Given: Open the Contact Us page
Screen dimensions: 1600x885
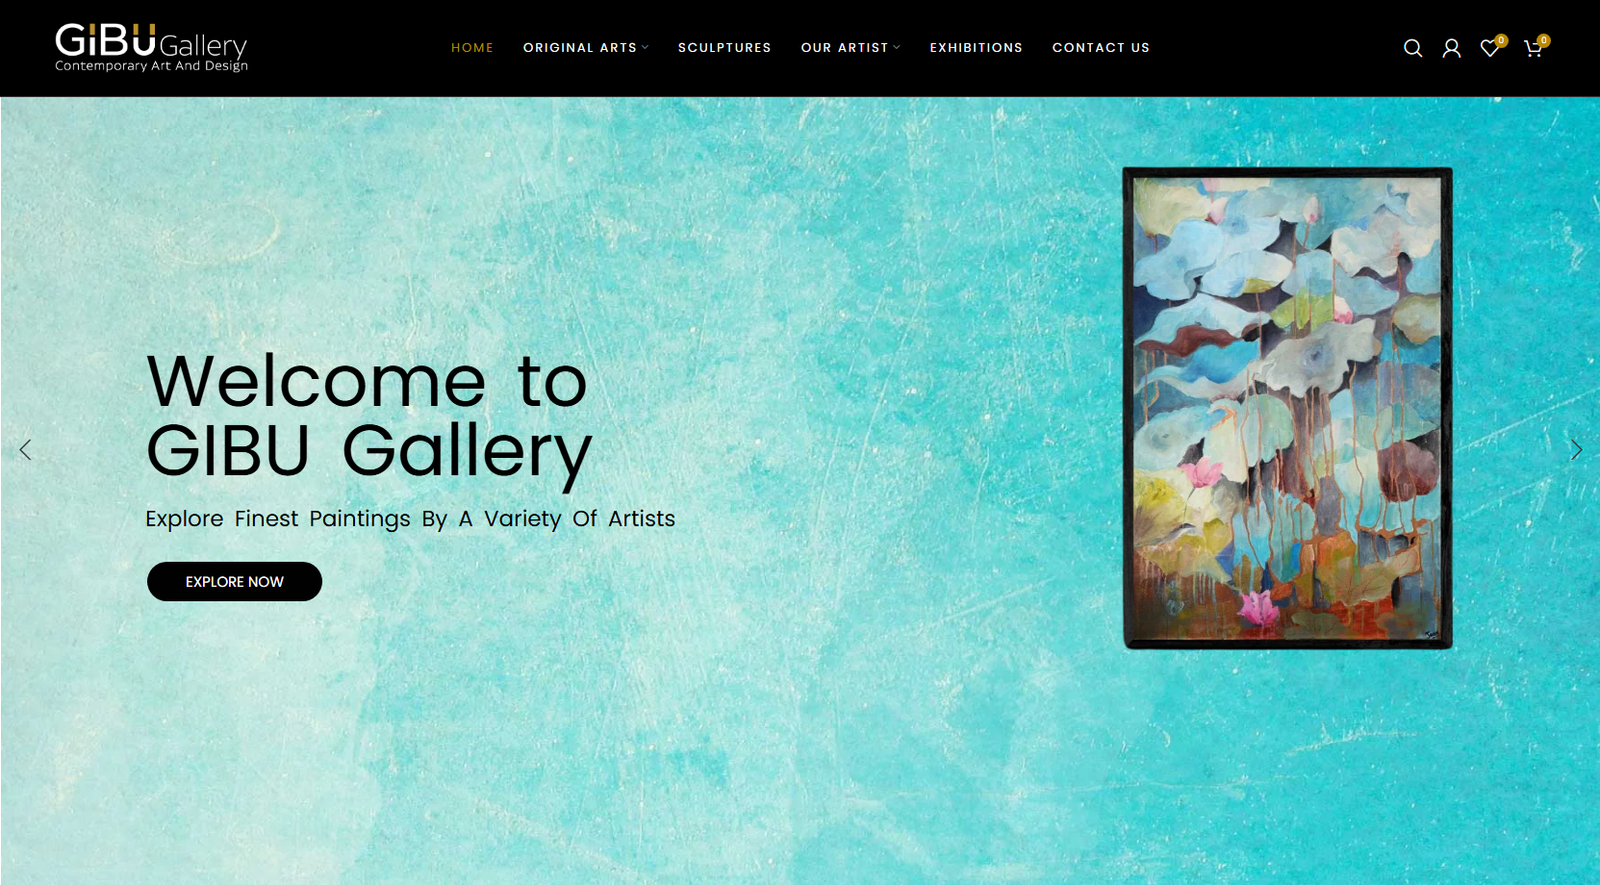Looking at the screenshot, I should click(1101, 47).
